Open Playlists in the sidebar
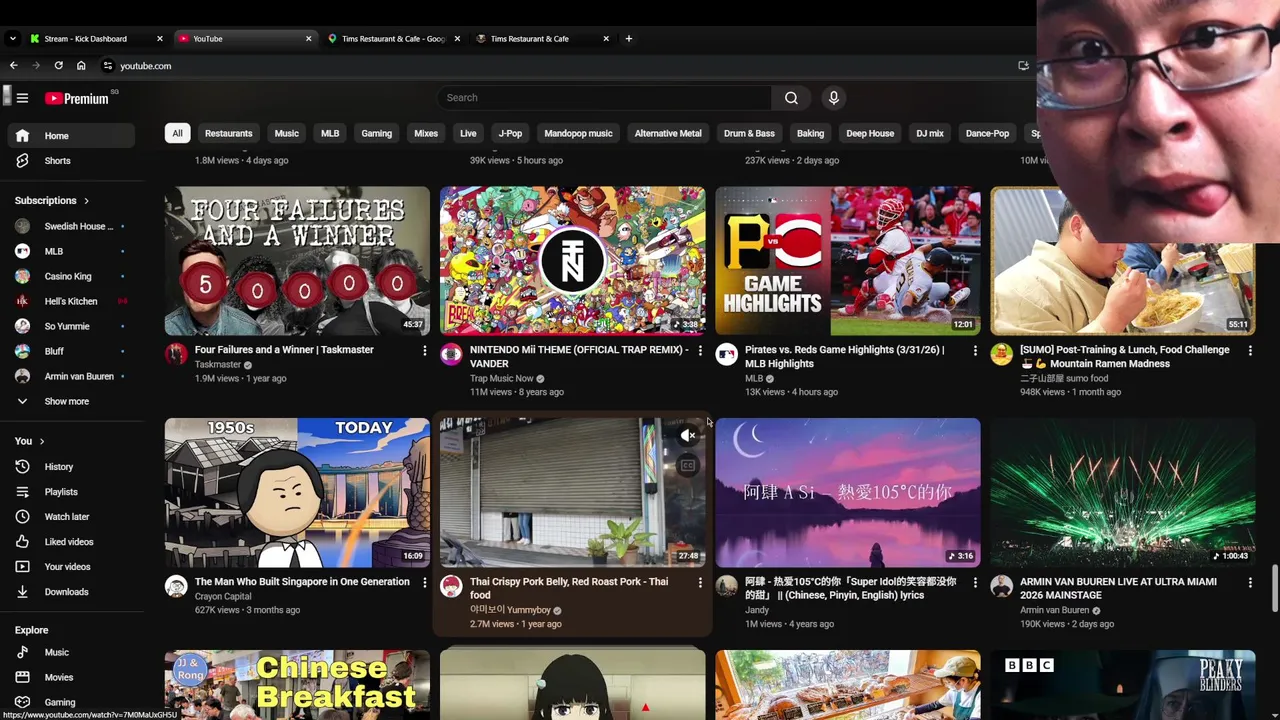The width and height of the screenshot is (1280, 720). click(71, 492)
